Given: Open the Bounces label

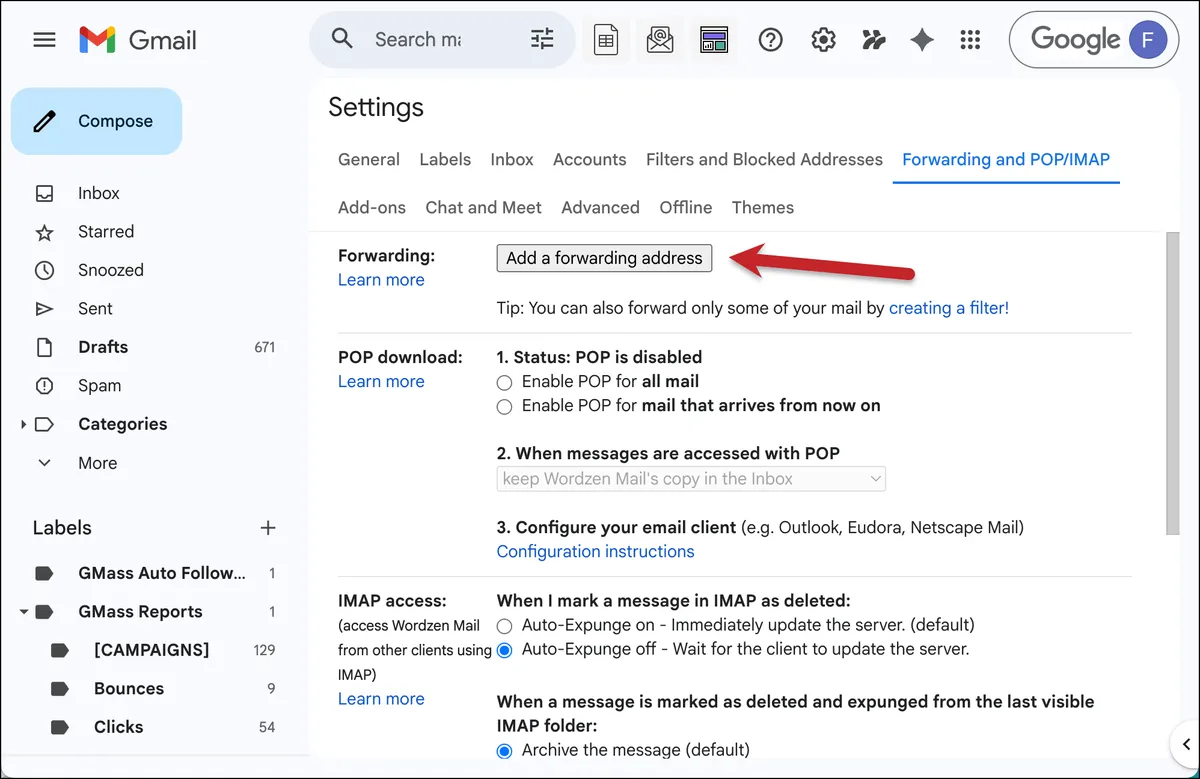Looking at the screenshot, I should click(x=129, y=688).
